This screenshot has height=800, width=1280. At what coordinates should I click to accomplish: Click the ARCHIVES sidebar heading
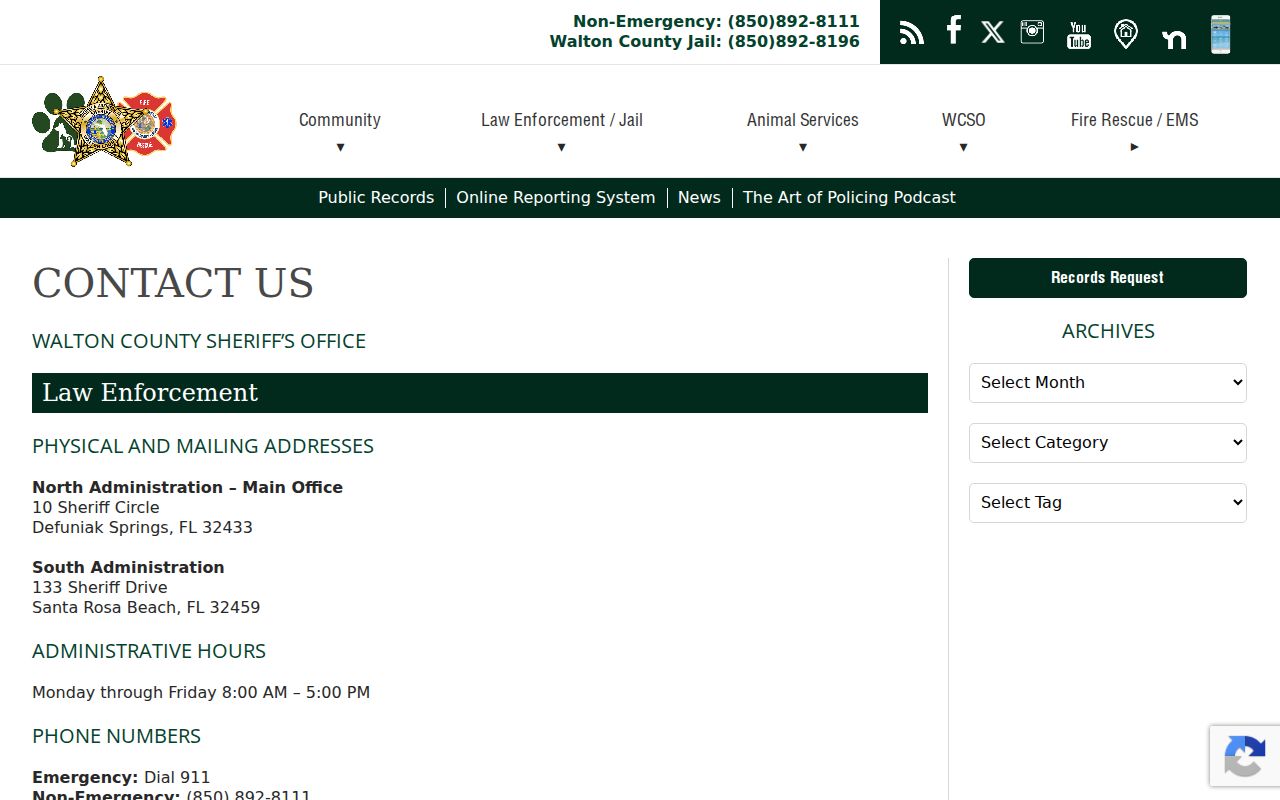(x=1108, y=331)
